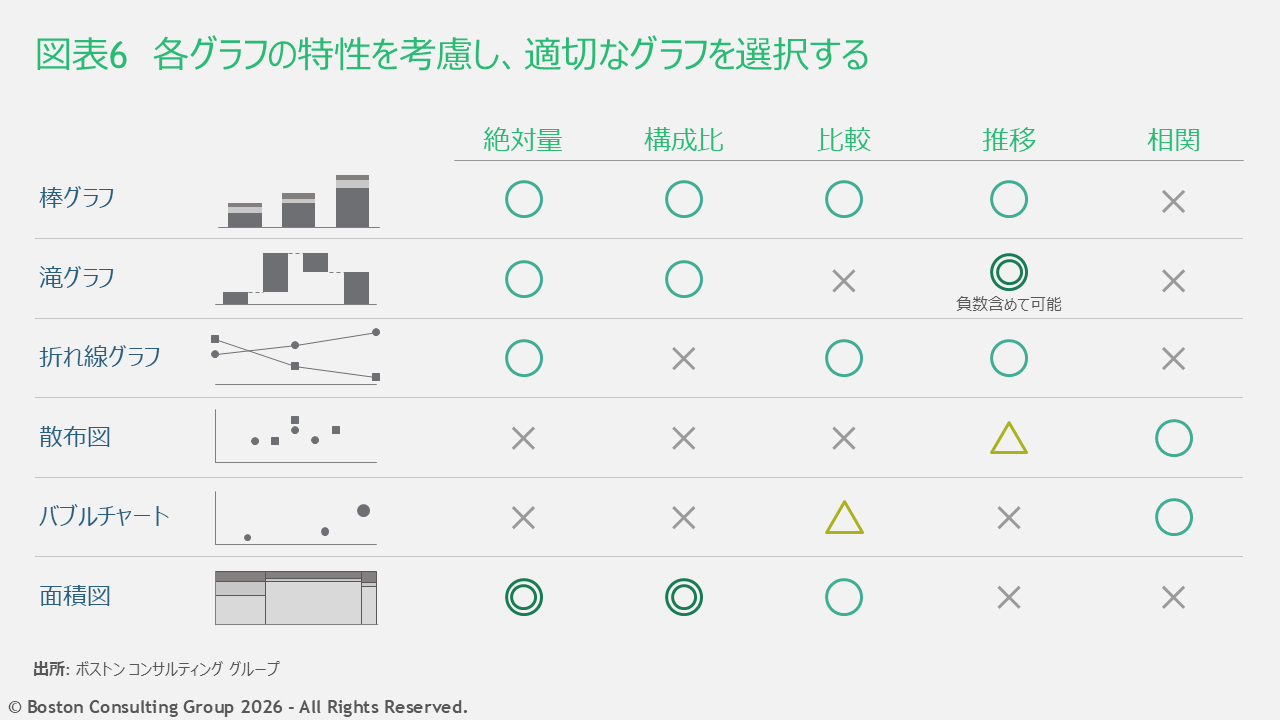Click the triangle in the 散布図 row
The height and width of the screenshot is (720, 1280).
1009,439
